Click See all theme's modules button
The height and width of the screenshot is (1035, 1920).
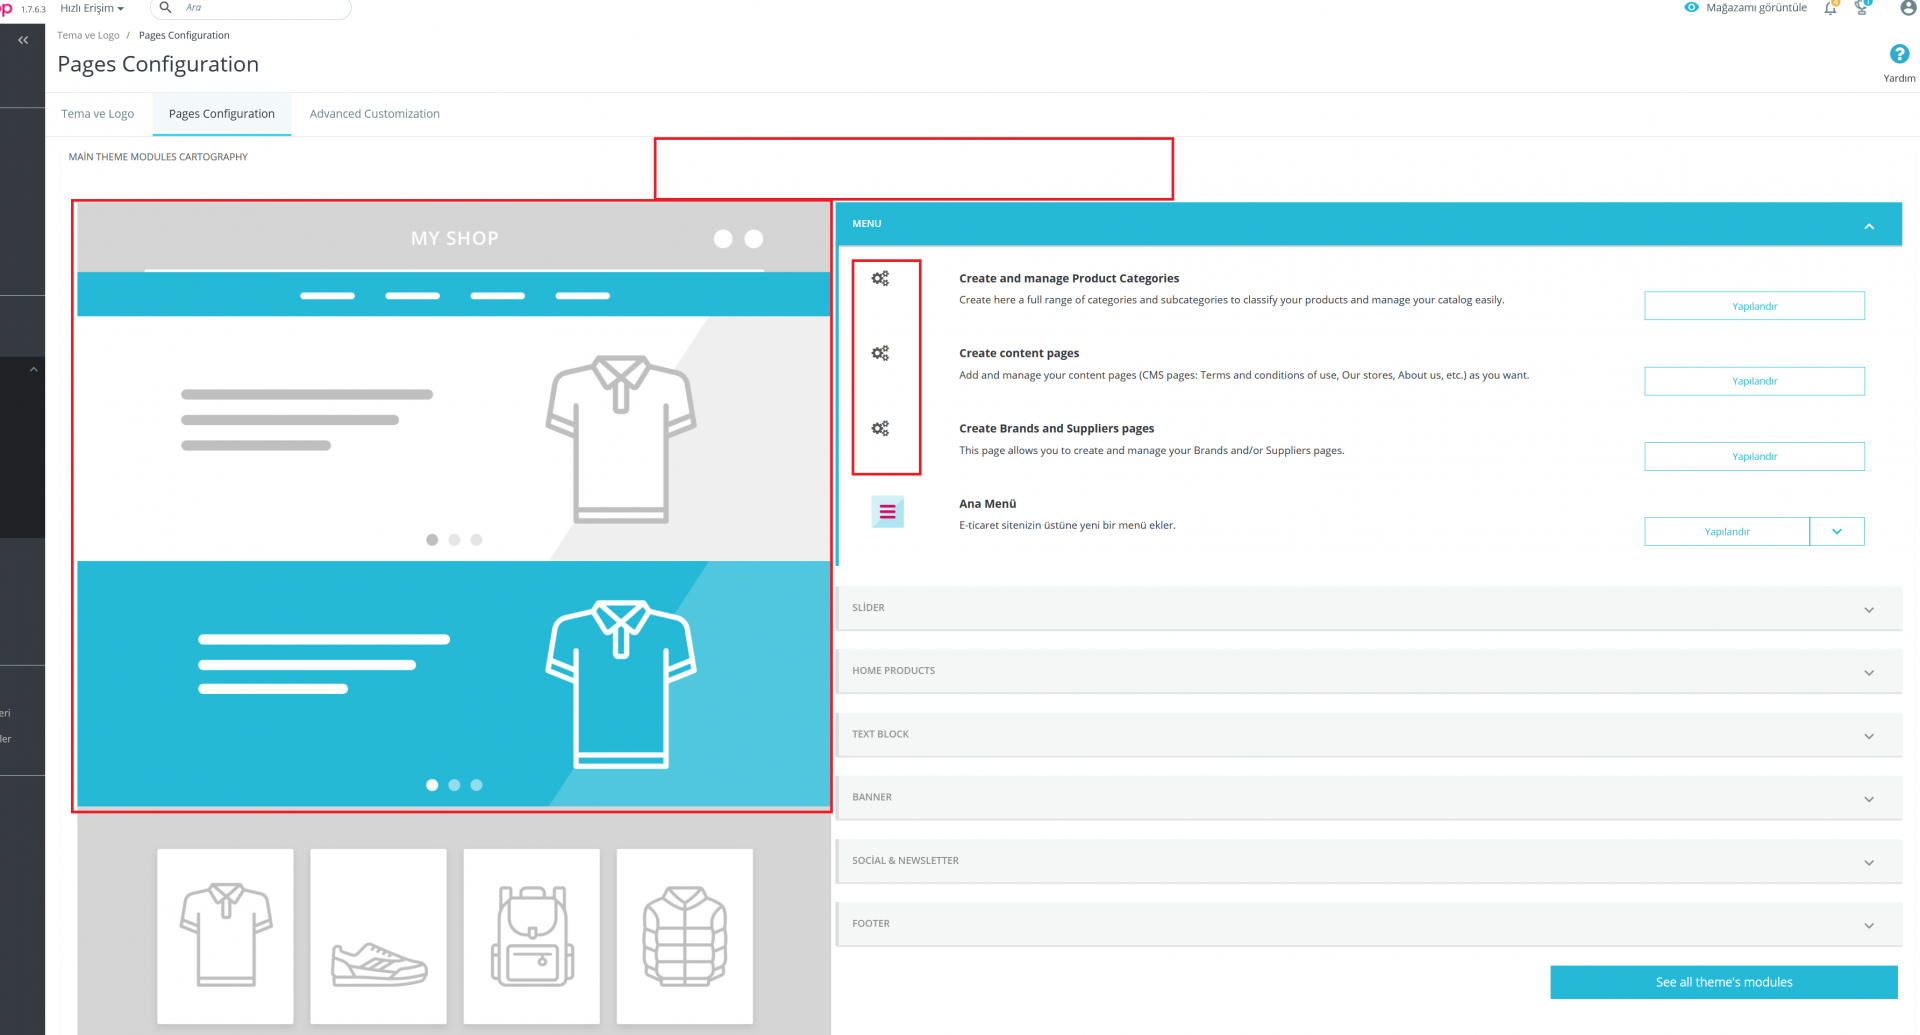point(1724,982)
